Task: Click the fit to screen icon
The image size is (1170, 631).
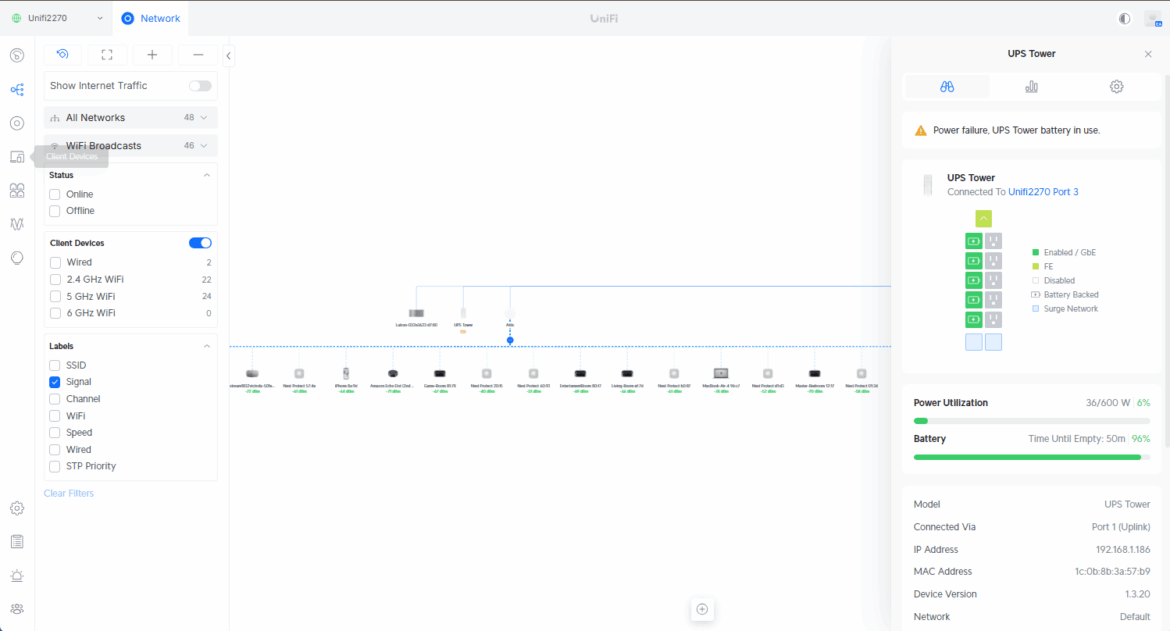Action: 107,55
